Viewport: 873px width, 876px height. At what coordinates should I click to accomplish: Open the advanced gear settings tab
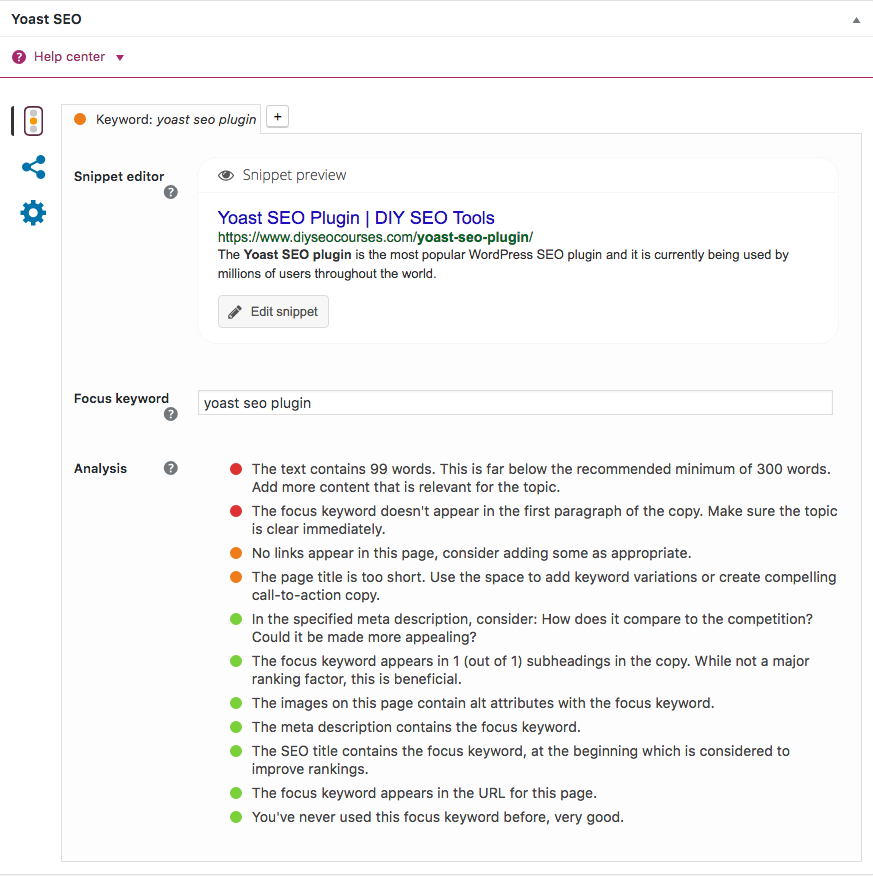pos(33,213)
